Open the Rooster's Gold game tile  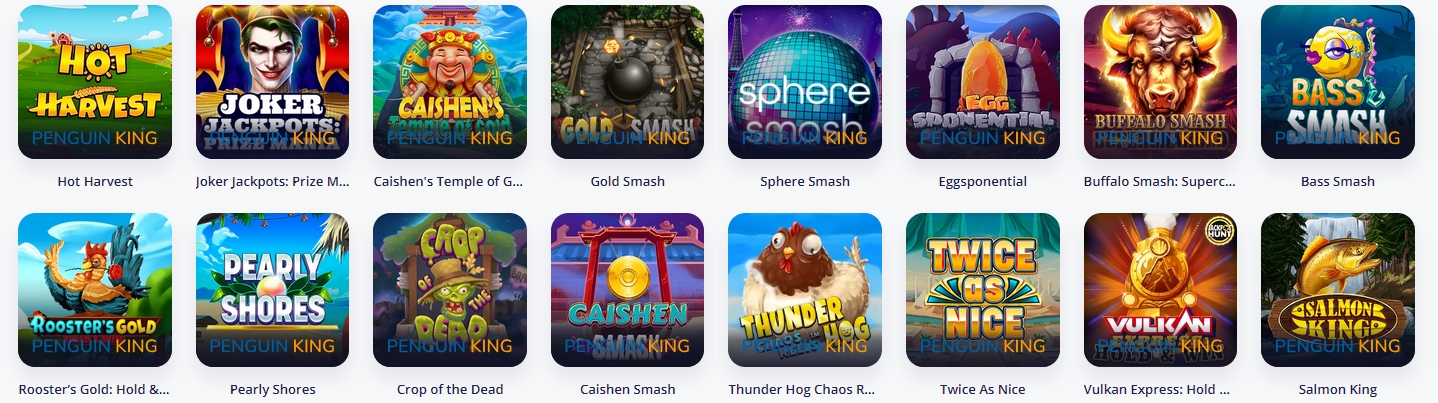tap(95, 290)
